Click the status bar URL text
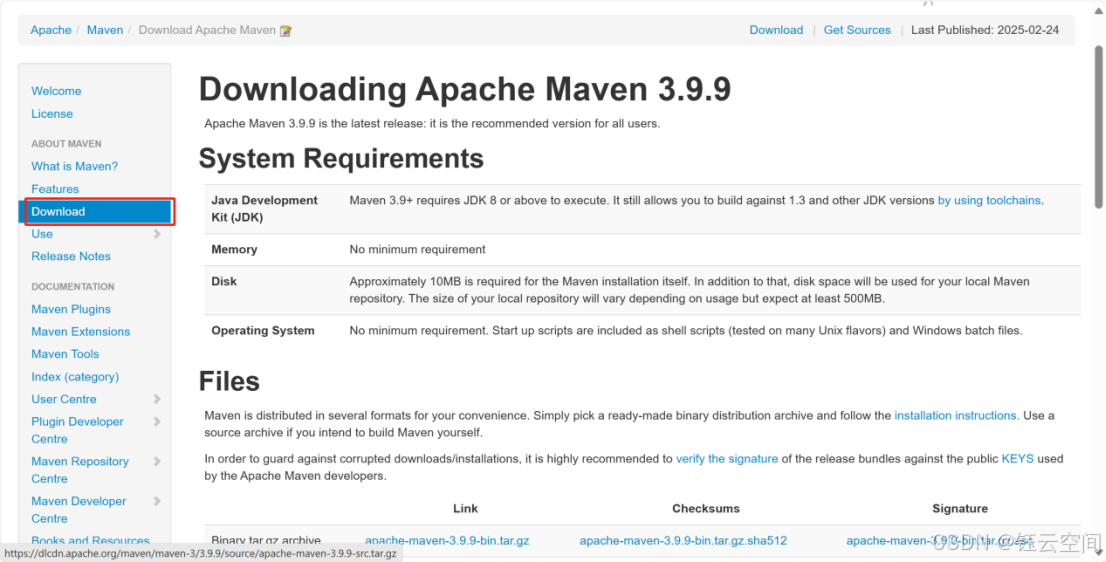This screenshot has width=1106, height=562. coord(200,554)
